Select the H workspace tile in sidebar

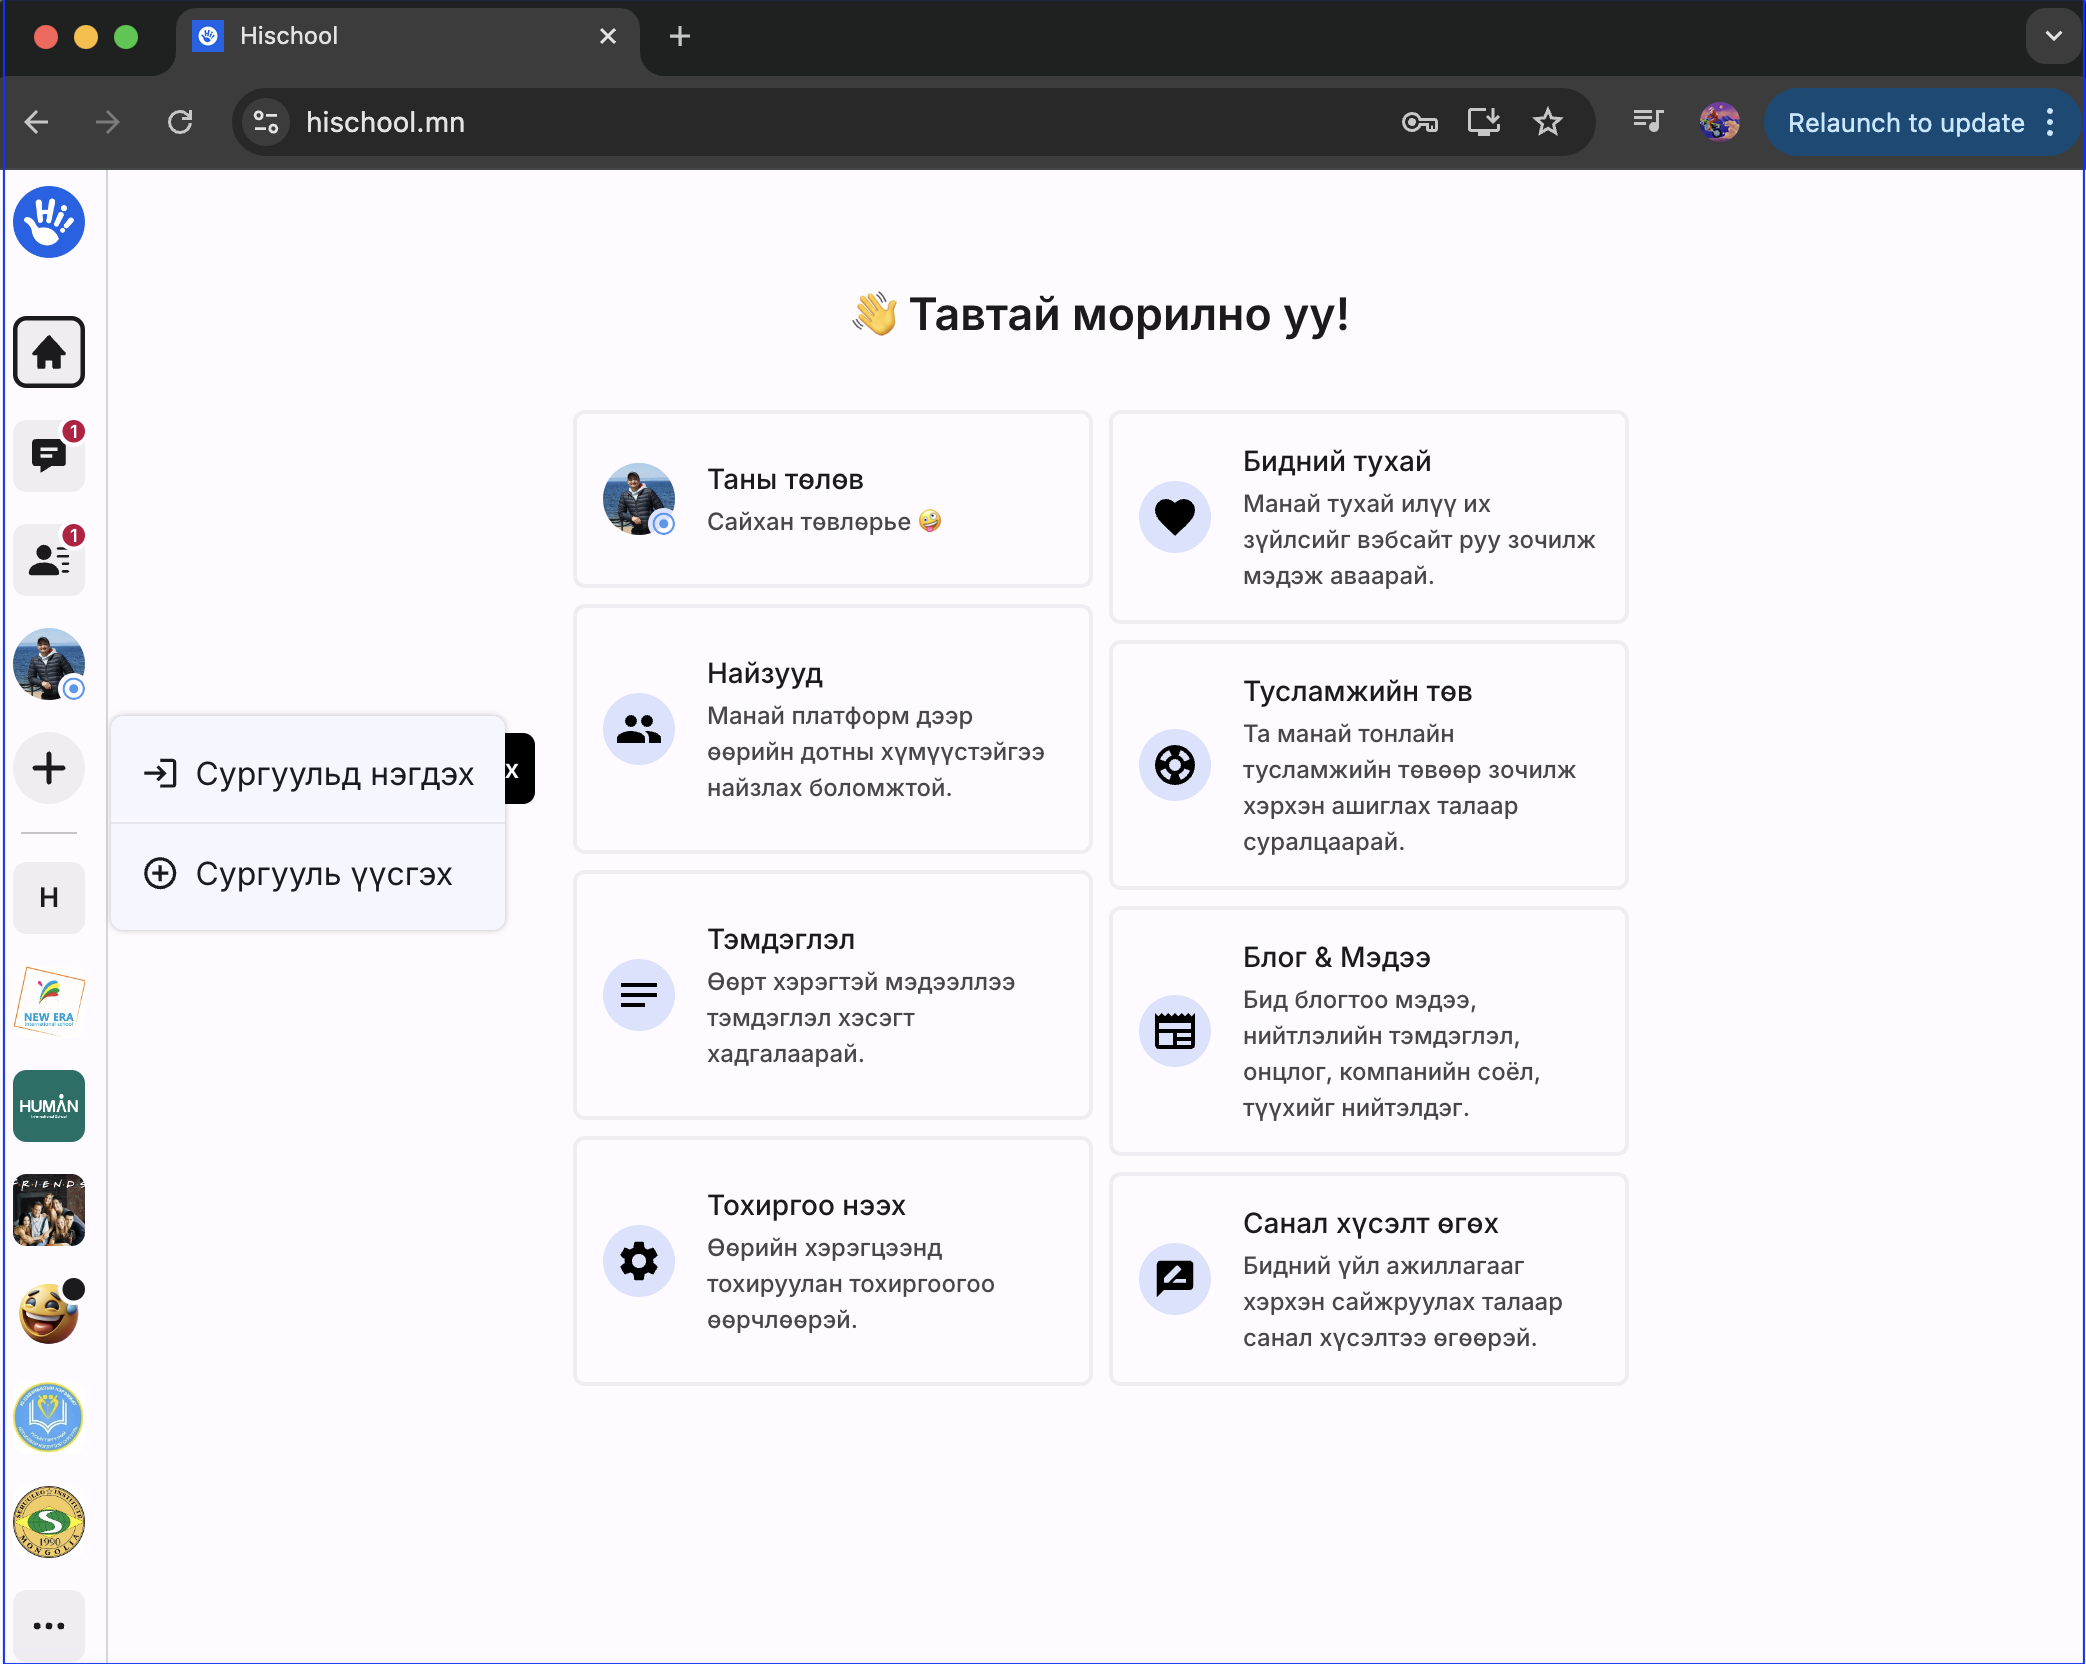coord(49,897)
